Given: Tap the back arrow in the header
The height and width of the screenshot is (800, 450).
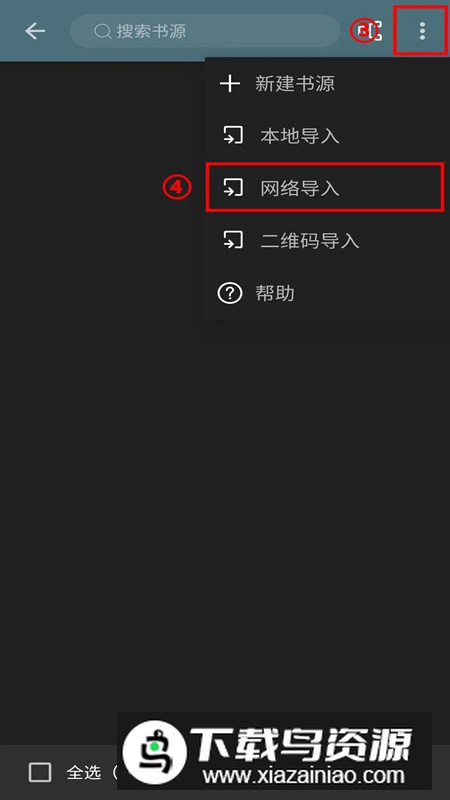Looking at the screenshot, I should coord(35,31).
